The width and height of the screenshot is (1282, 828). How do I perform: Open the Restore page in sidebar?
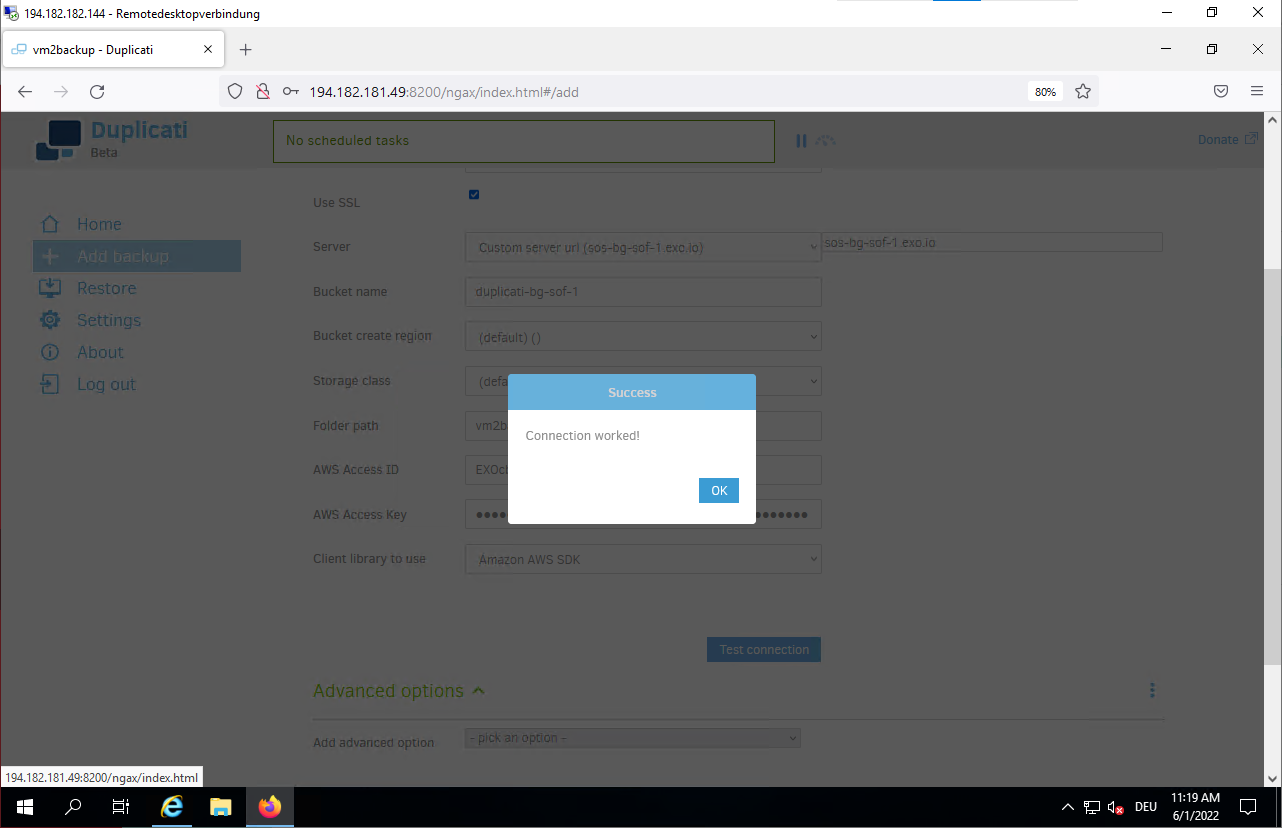pos(106,288)
